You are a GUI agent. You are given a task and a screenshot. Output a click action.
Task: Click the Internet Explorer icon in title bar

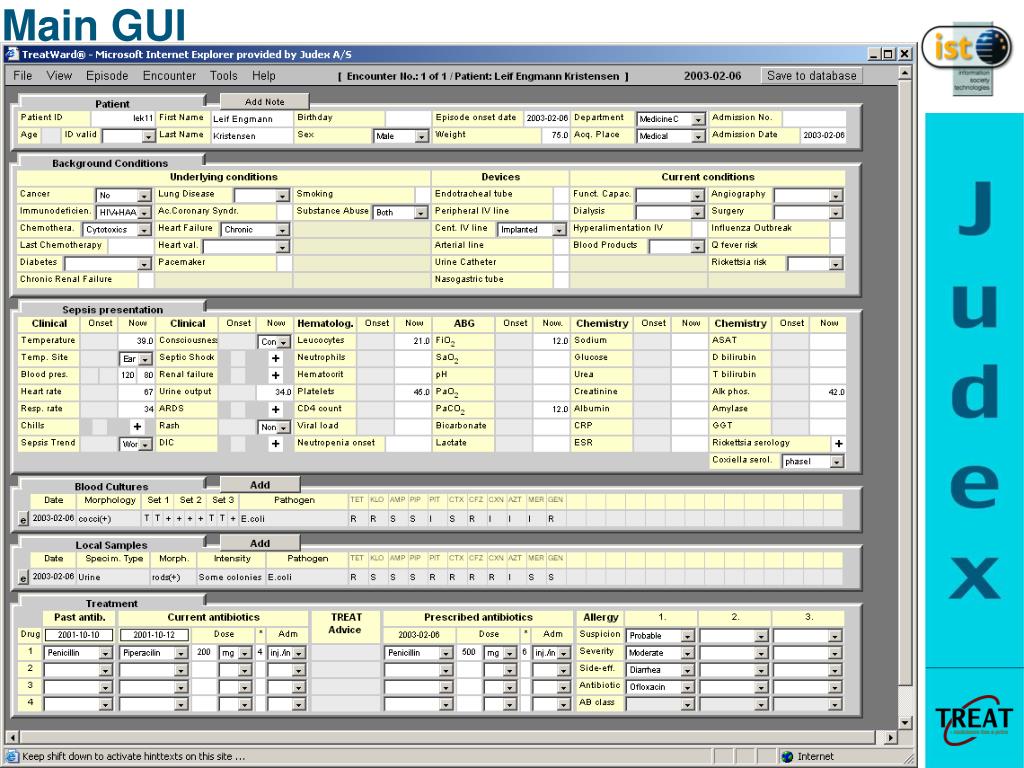click(x=12, y=54)
